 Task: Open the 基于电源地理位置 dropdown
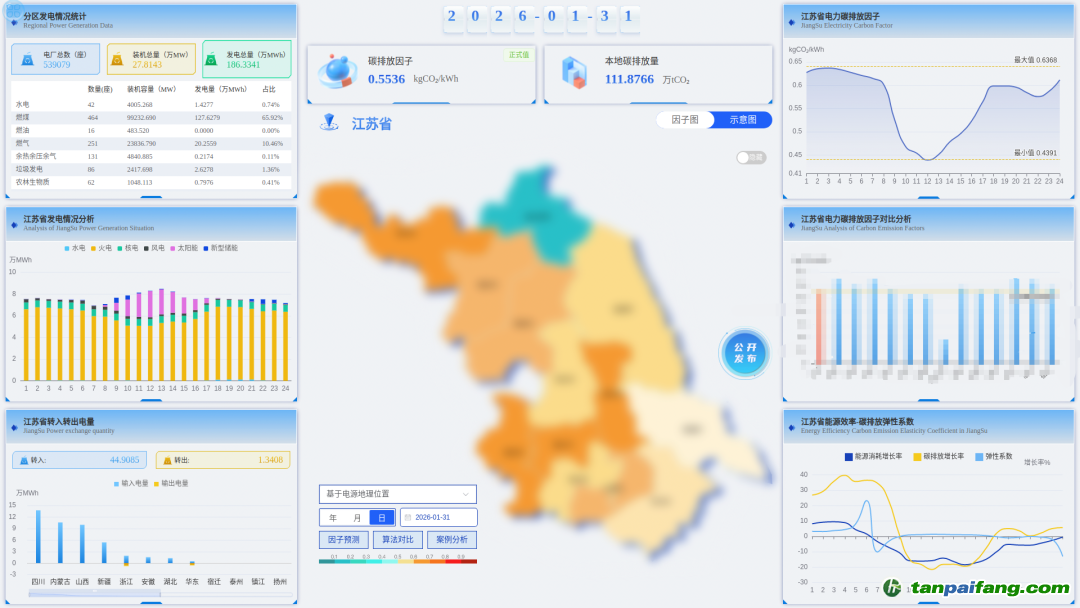(397, 494)
